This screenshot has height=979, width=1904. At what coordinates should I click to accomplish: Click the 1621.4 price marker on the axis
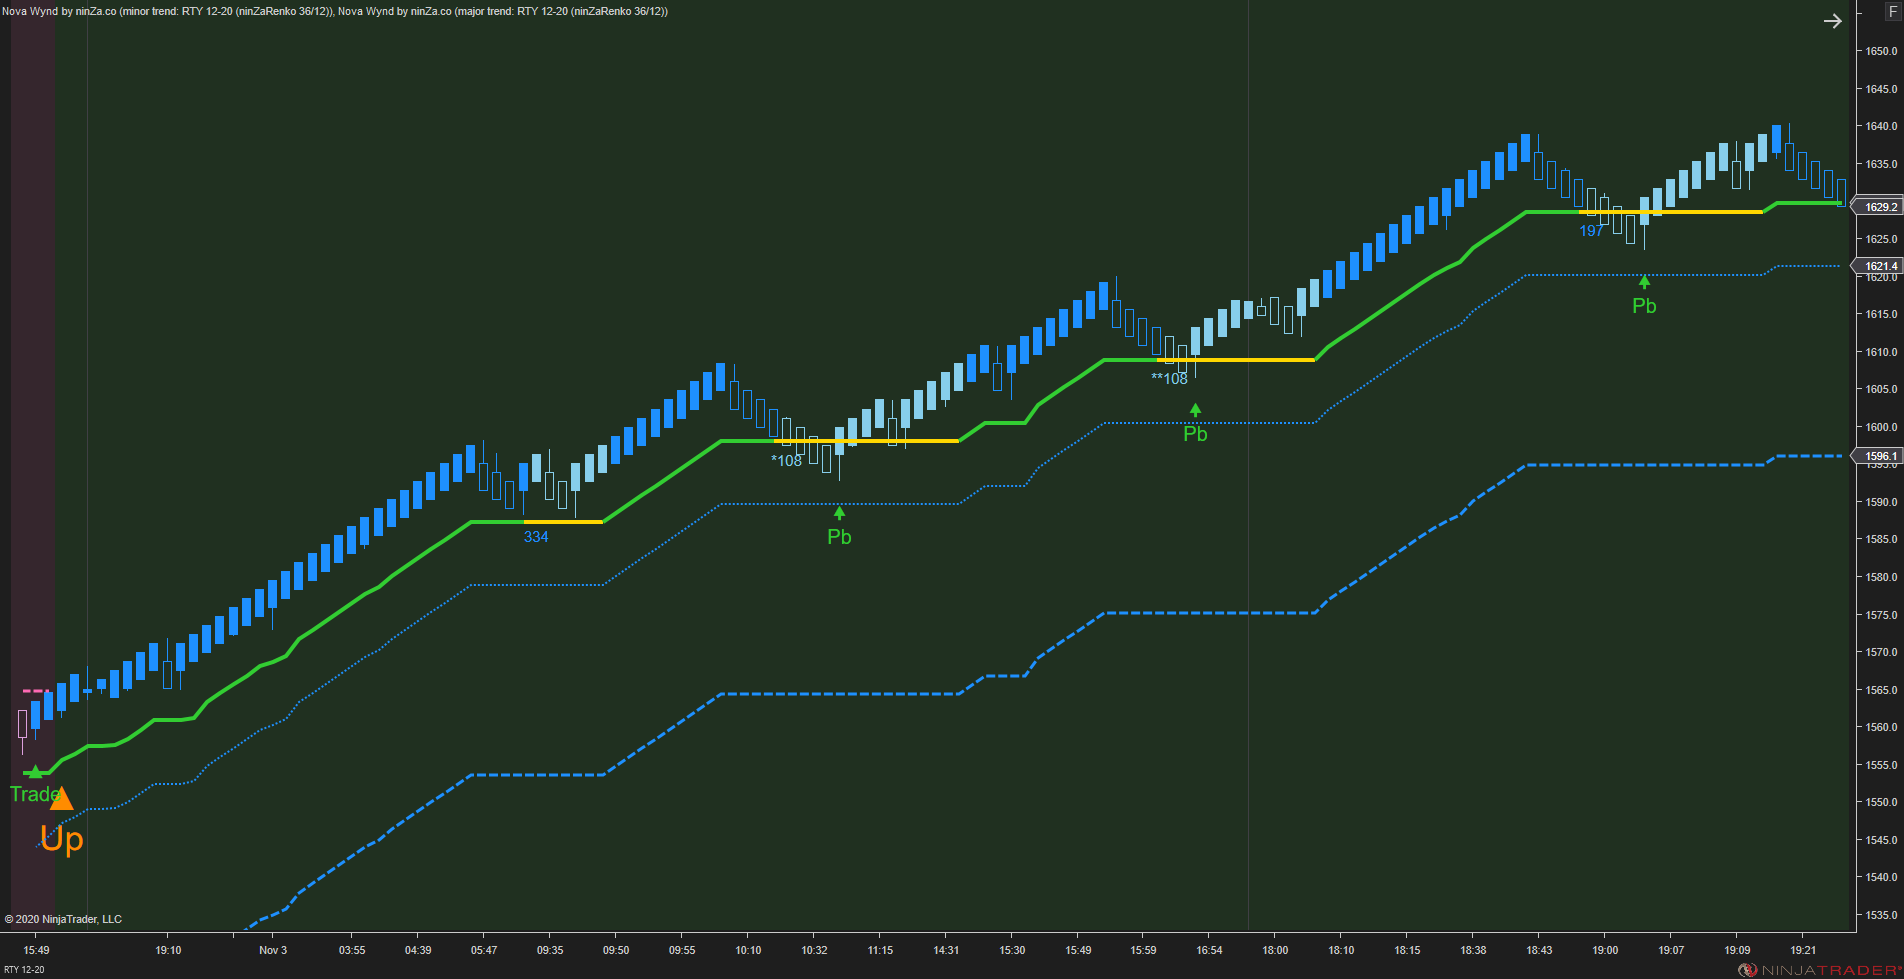point(1880,265)
